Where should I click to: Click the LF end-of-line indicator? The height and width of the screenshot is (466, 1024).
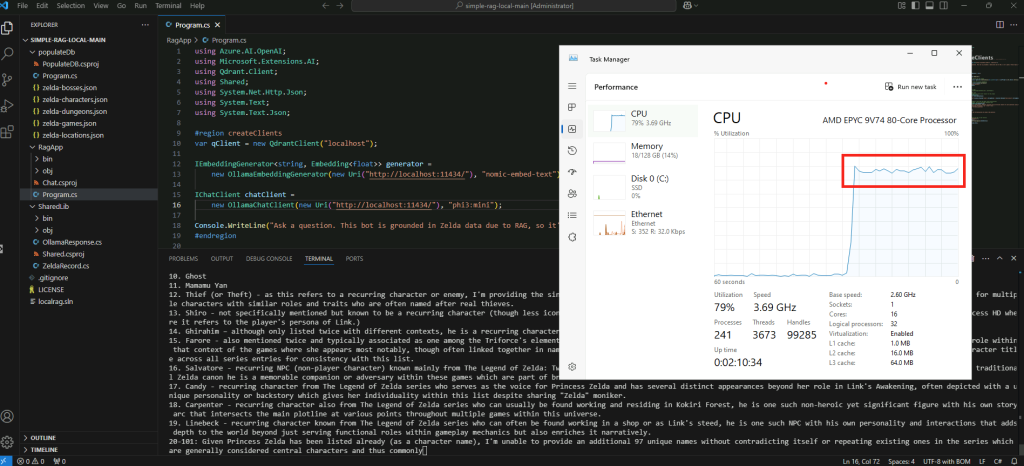click(x=981, y=461)
